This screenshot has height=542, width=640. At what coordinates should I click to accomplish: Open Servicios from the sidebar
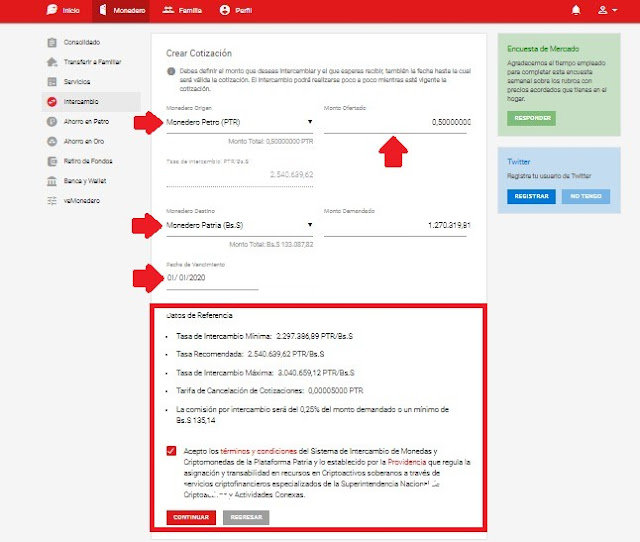tap(77, 82)
